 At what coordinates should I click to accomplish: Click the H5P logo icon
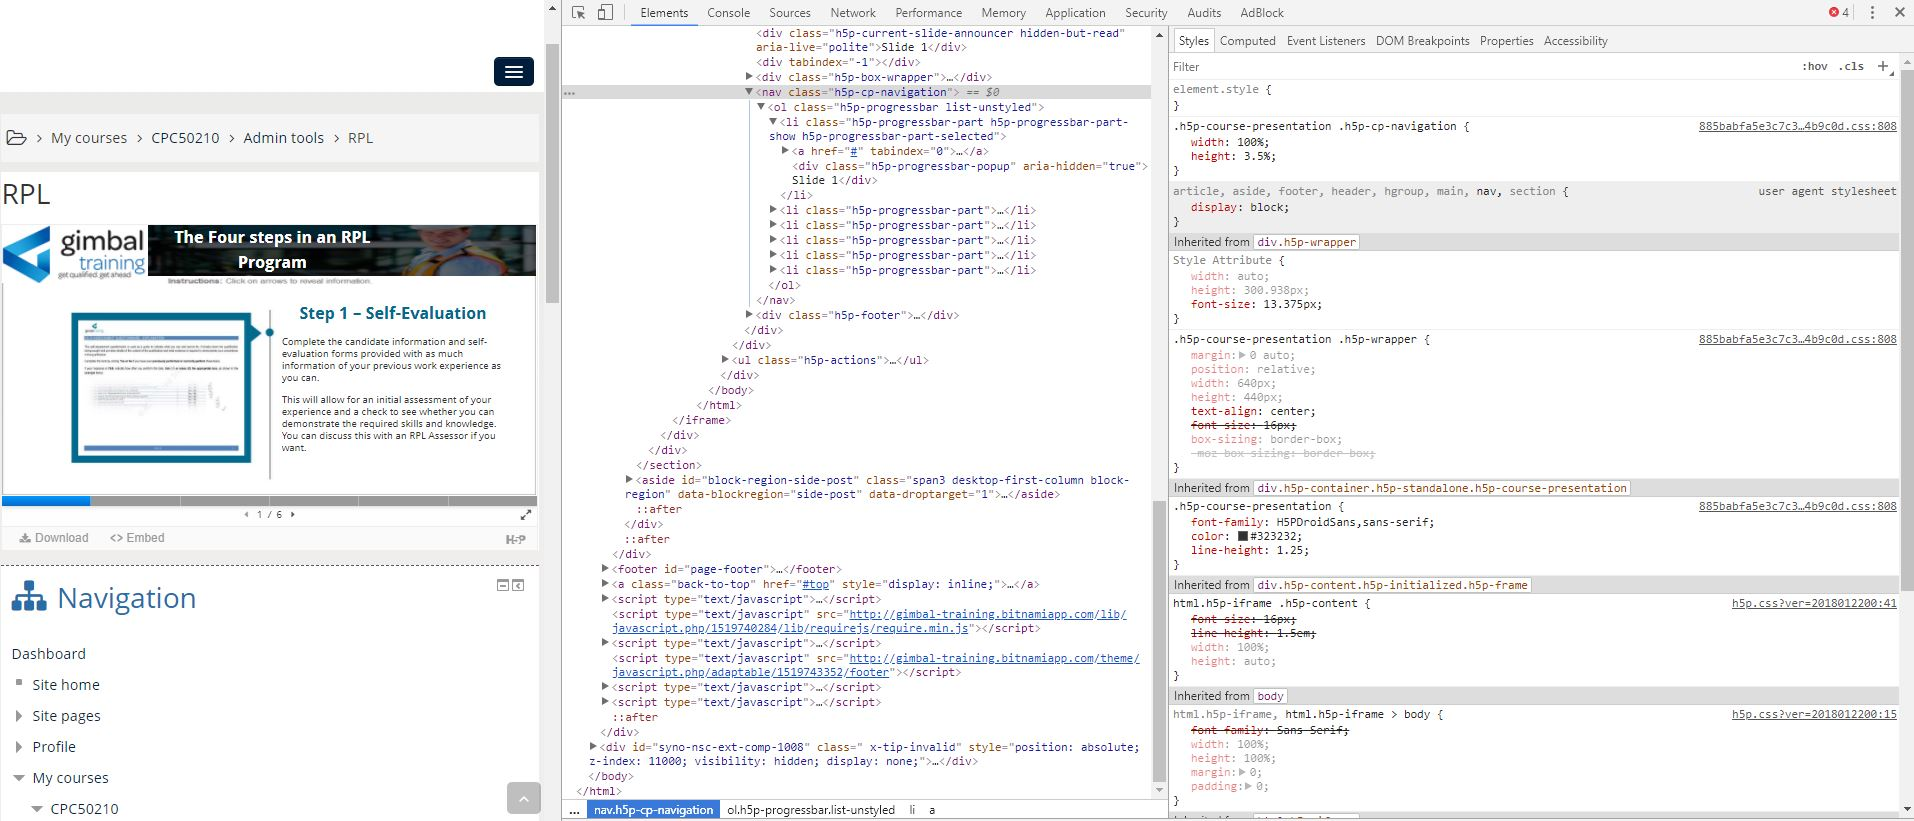[x=516, y=539]
